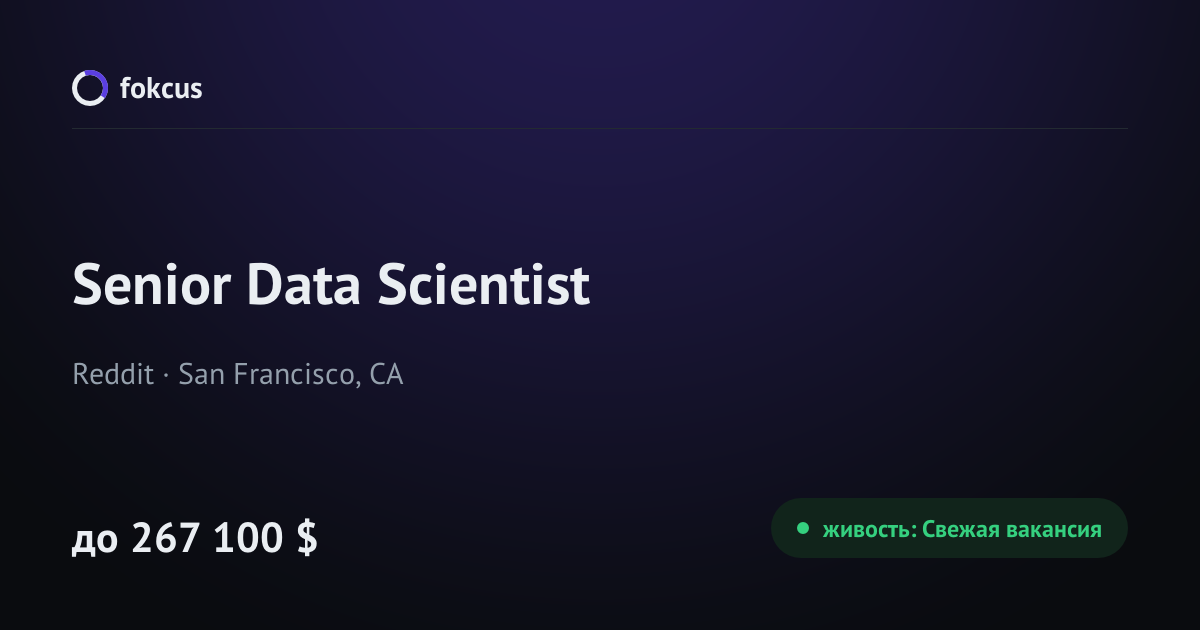Click the живость: label inside the badge
1200x630 pixels.
(869, 529)
